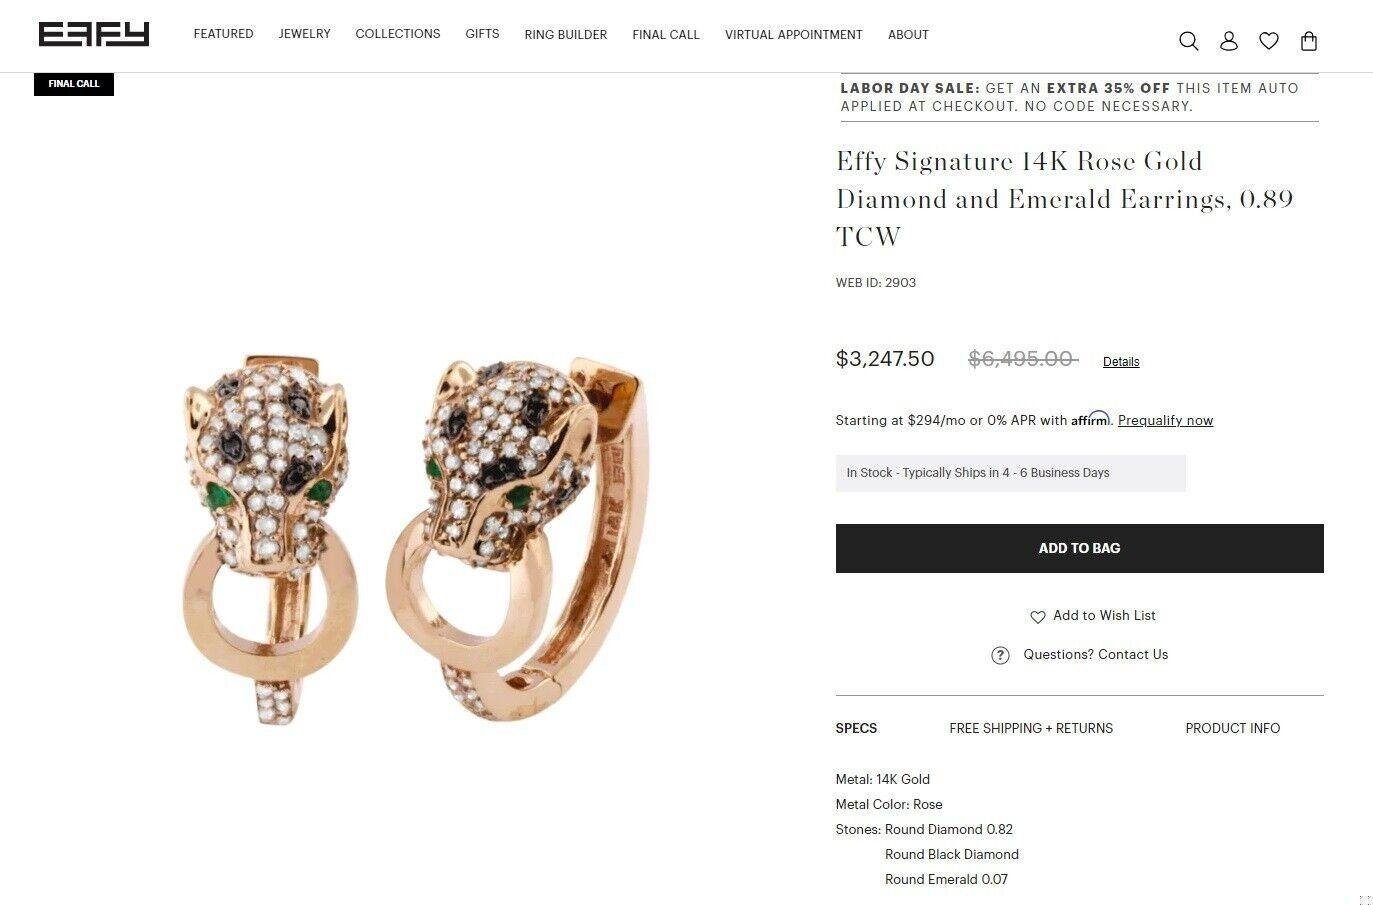Open the shopping bag icon

pyautogui.click(x=1309, y=41)
